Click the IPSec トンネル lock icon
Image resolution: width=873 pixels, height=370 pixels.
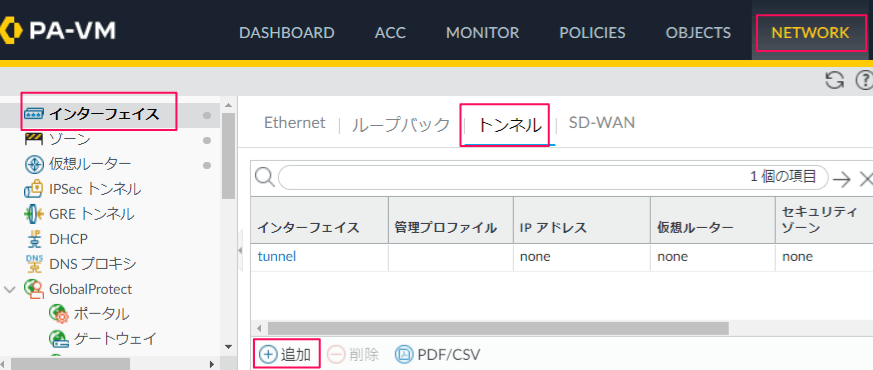coord(33,189)
